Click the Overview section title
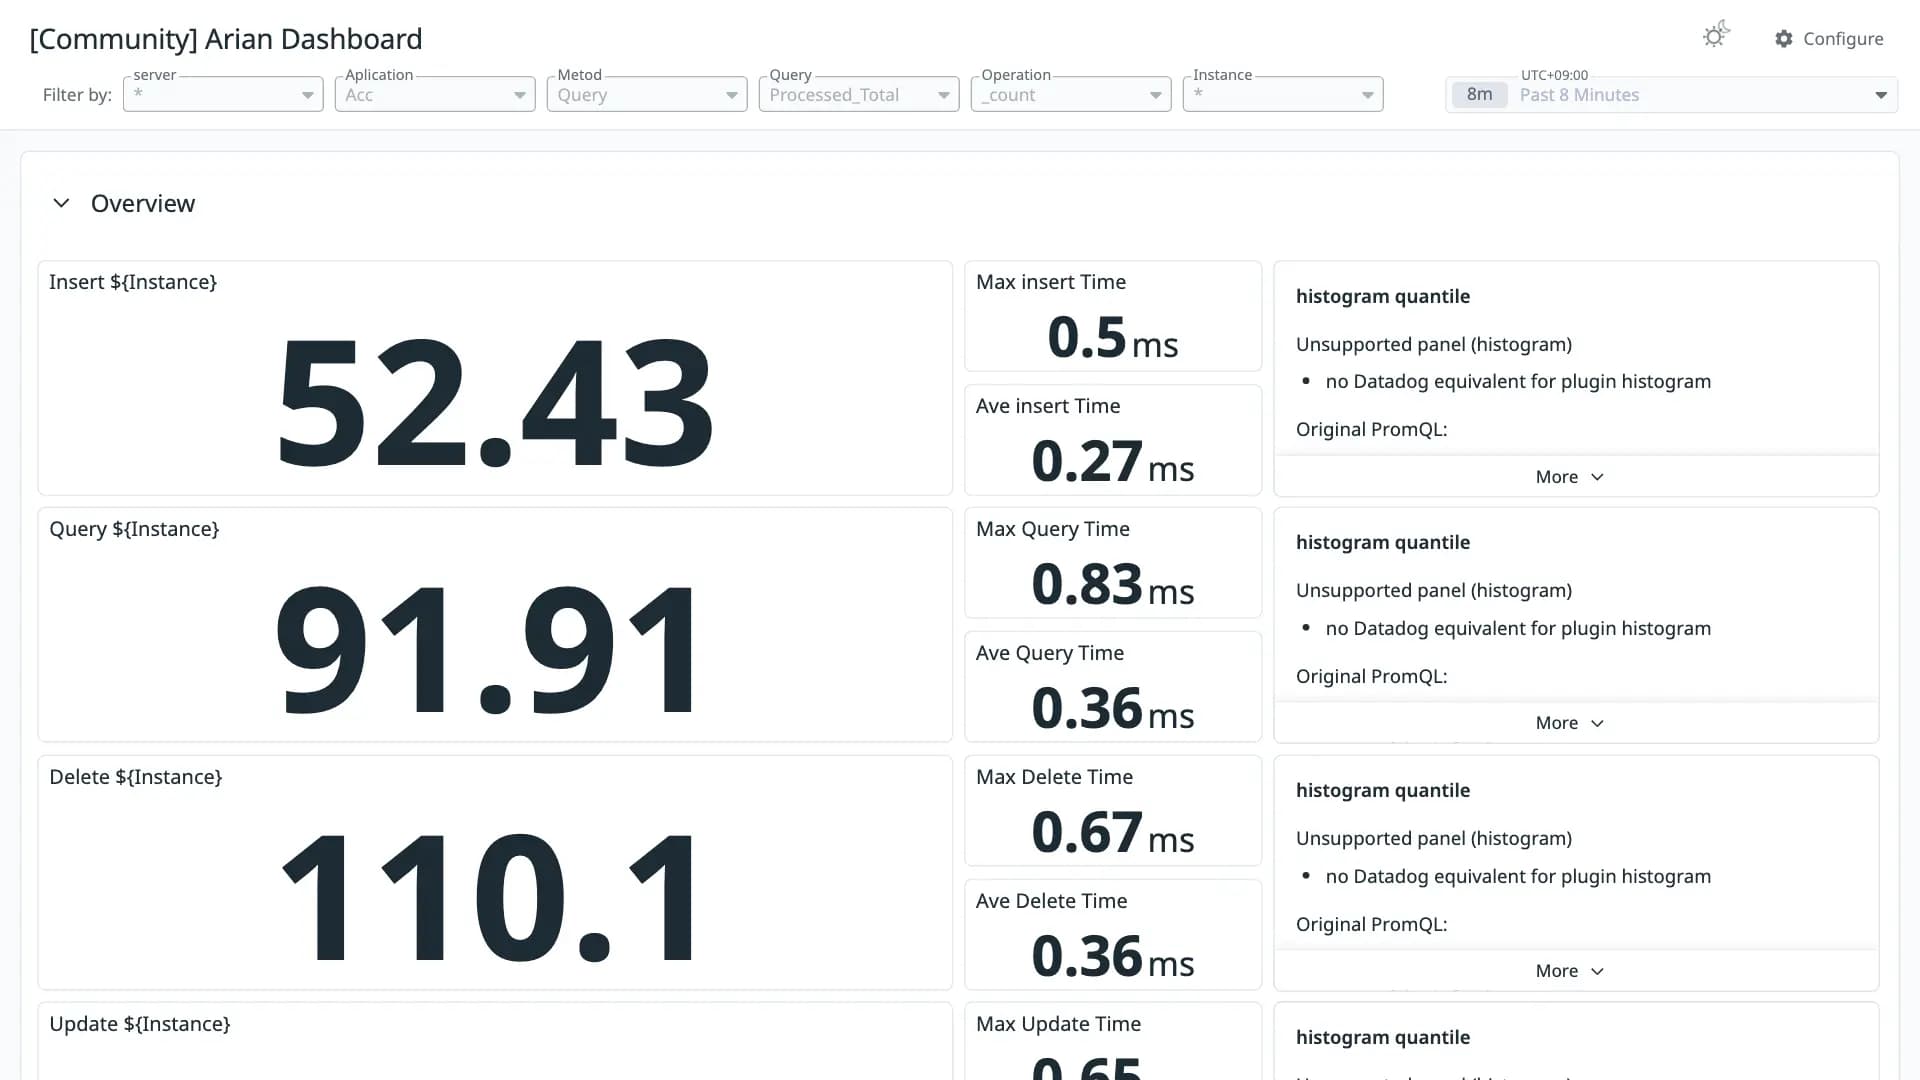Viewport: 1920px width, 1080px height. coord(143,203)
